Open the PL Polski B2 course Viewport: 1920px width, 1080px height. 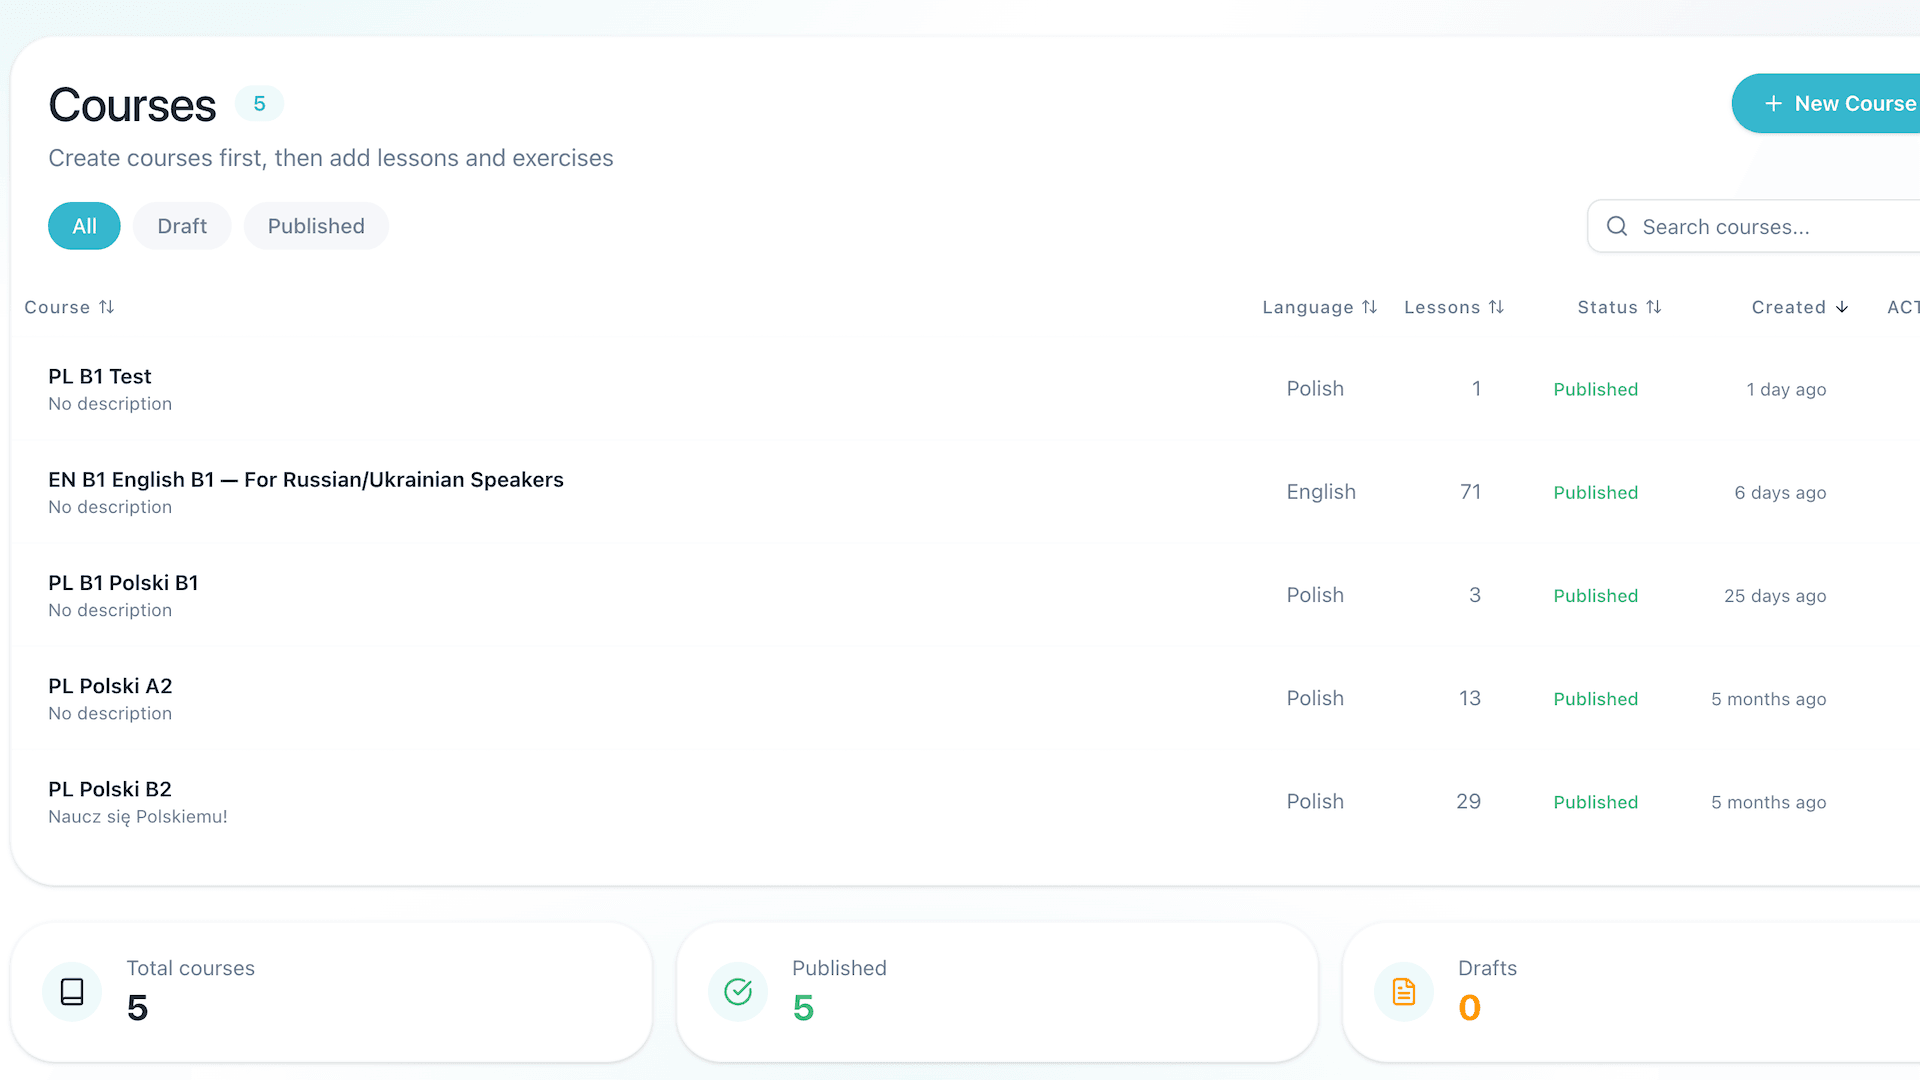click(x=110, y=789)
